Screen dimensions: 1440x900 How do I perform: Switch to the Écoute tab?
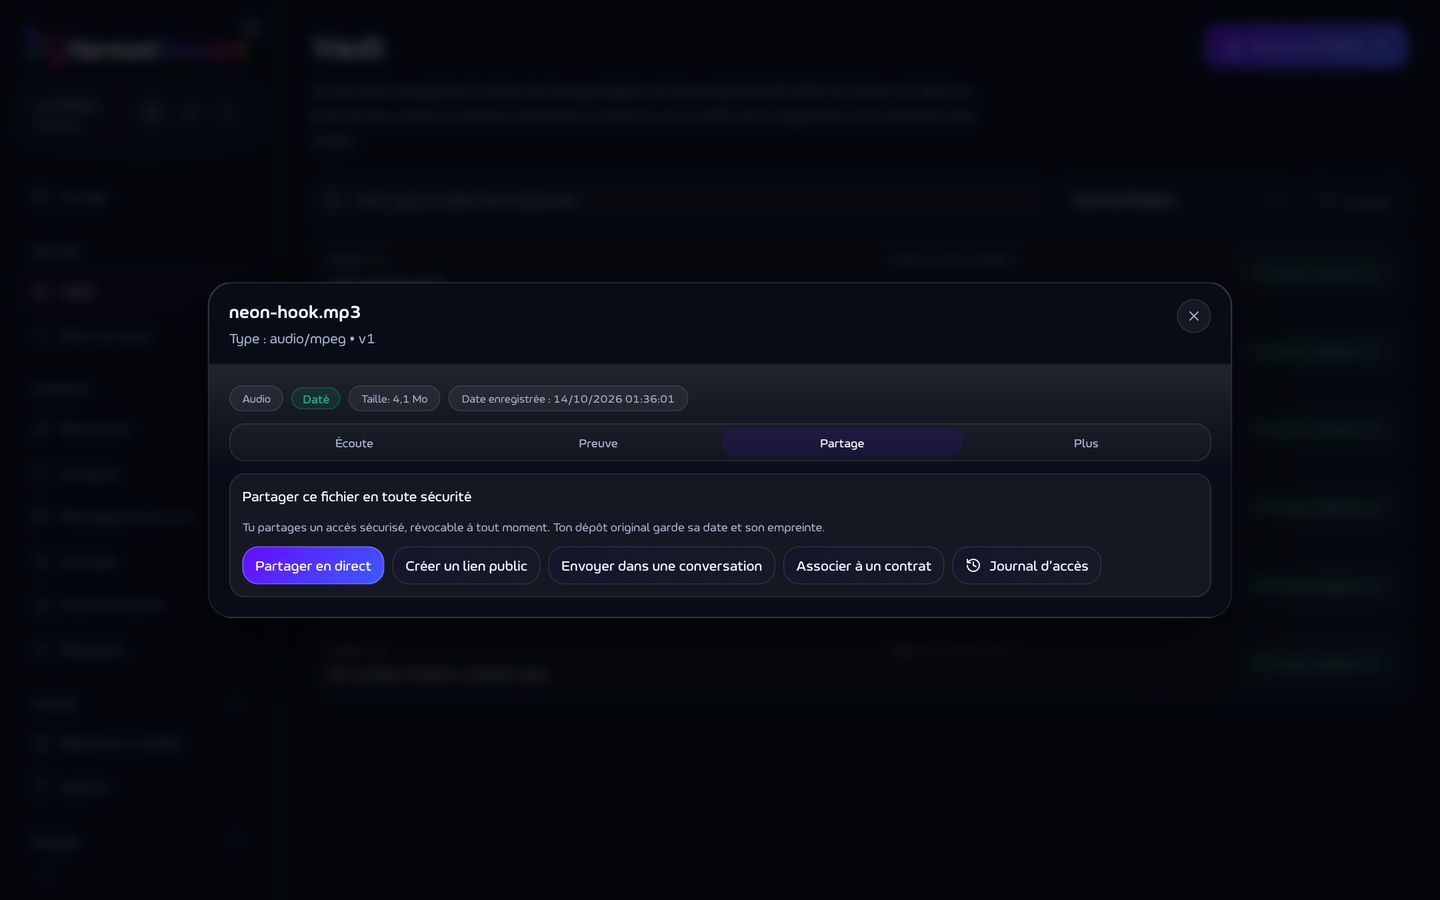tap(354, 443)
